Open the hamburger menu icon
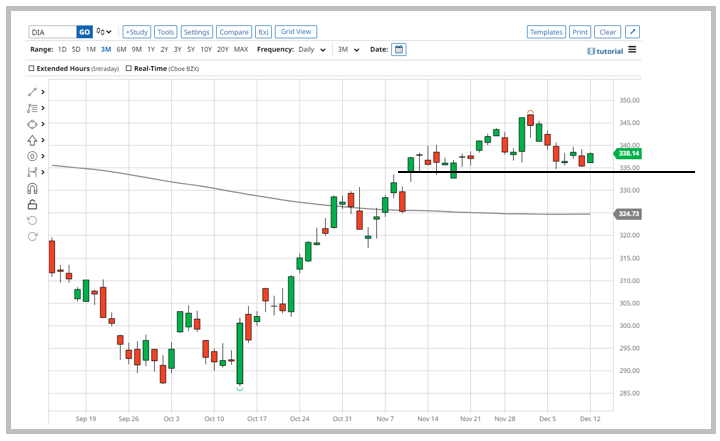The width and height of the screenshot is (720, 441). pos(632,50)
